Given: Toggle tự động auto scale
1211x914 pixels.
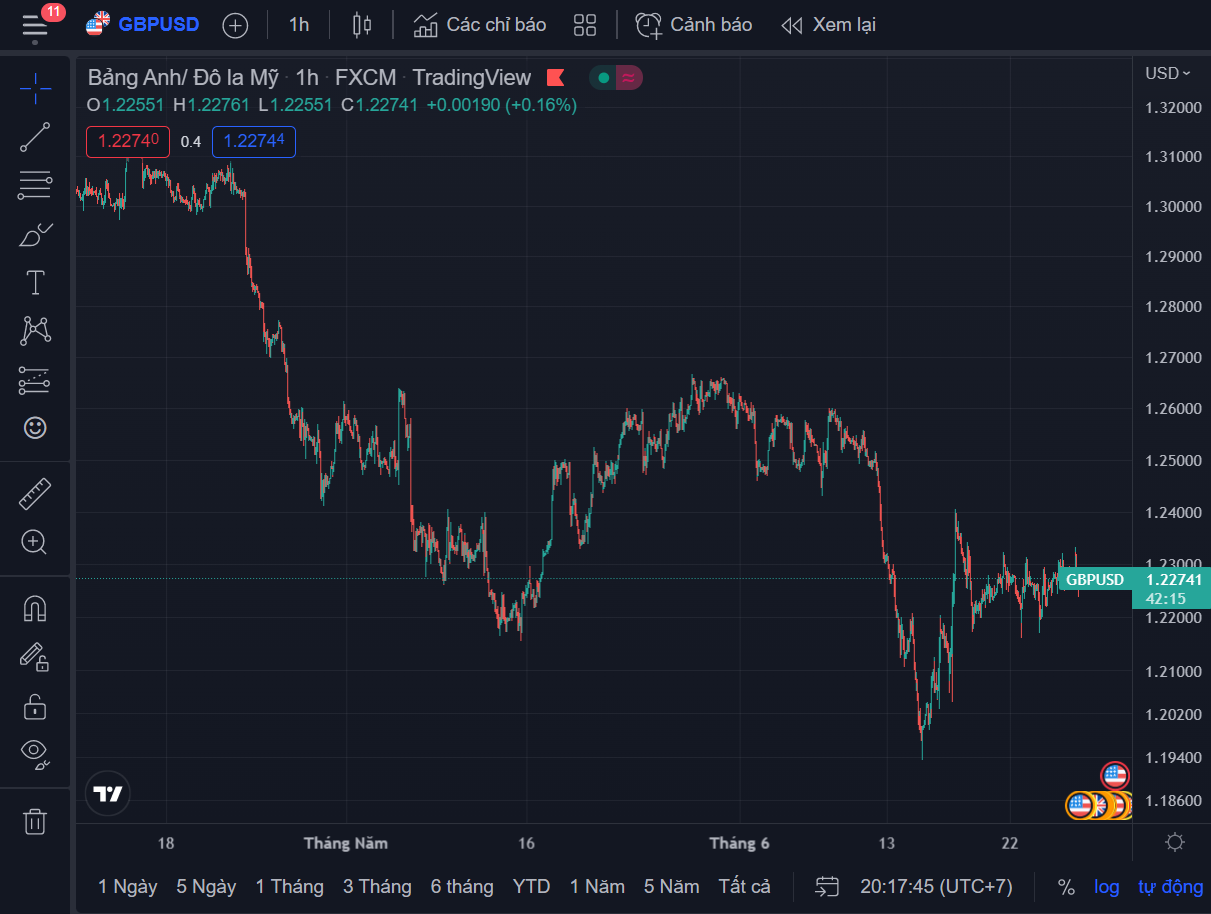Looking at the screenshot, I should (1170, 887).
